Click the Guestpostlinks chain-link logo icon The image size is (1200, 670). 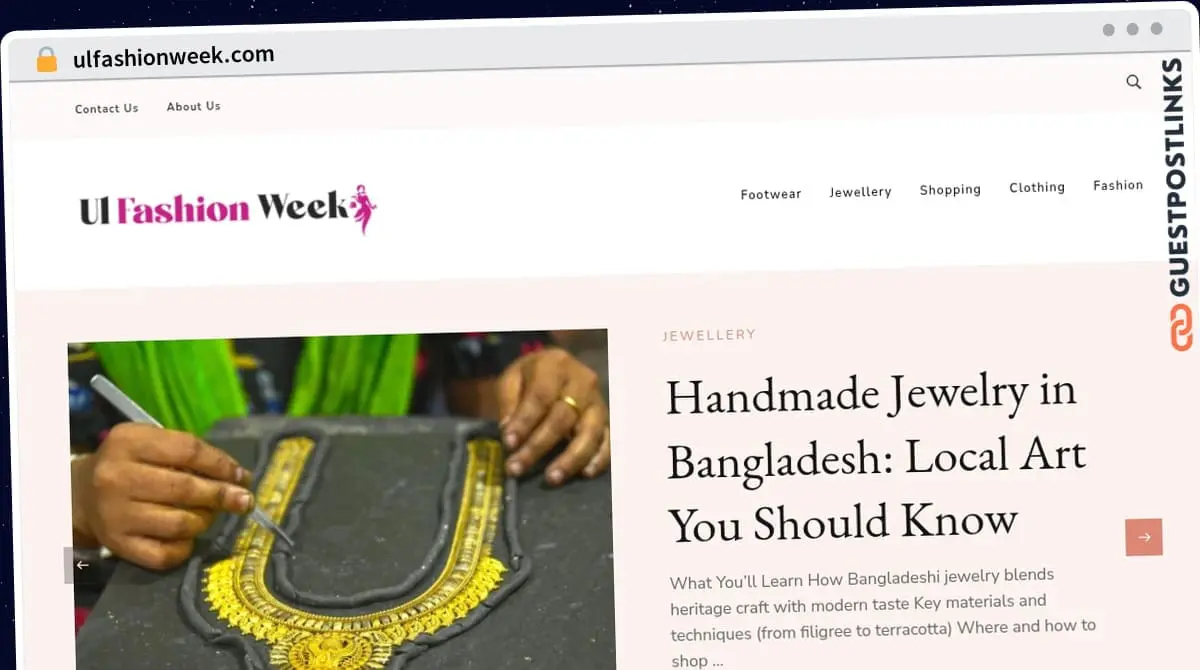point(1181,328)
